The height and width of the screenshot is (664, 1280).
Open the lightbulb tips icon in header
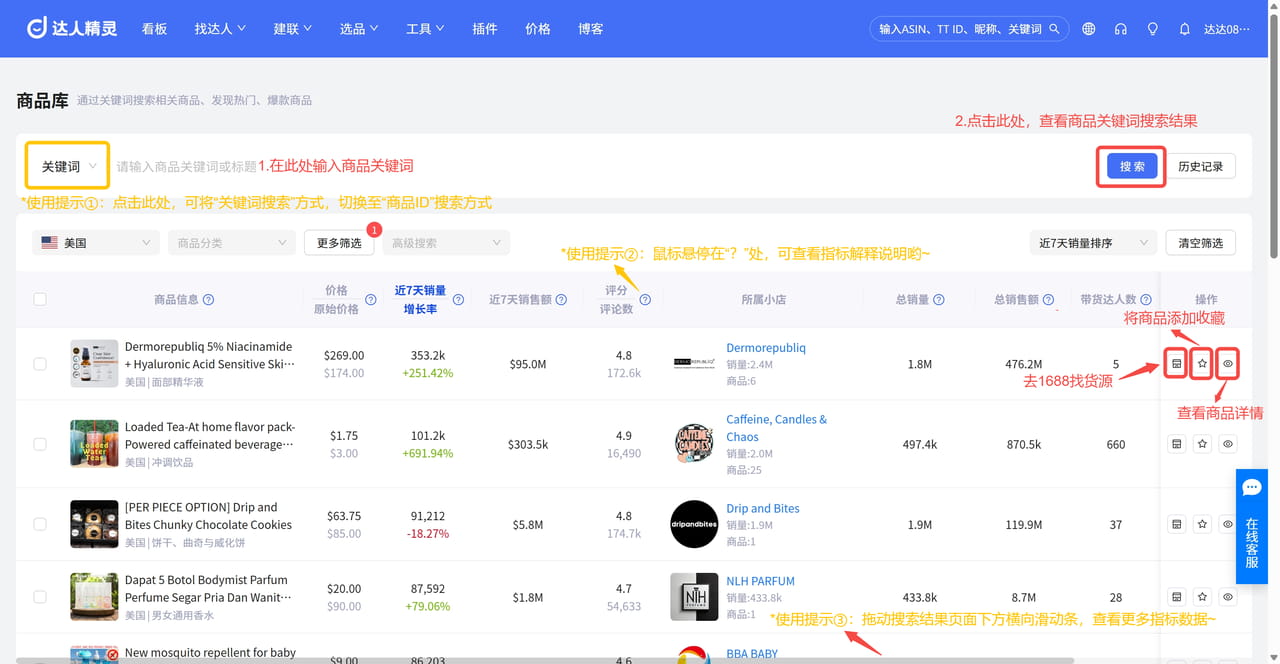point(1152,29)
